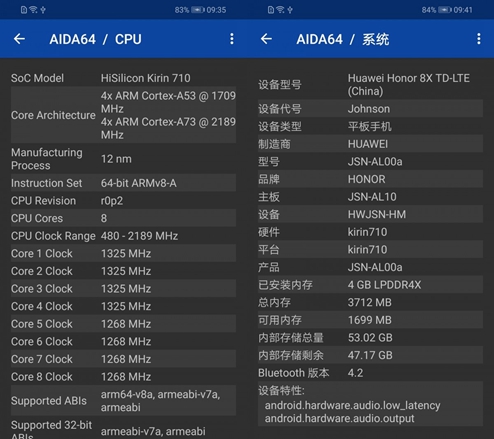Select the 内部存储剩余 47.17 GB row

click(370, 355)
